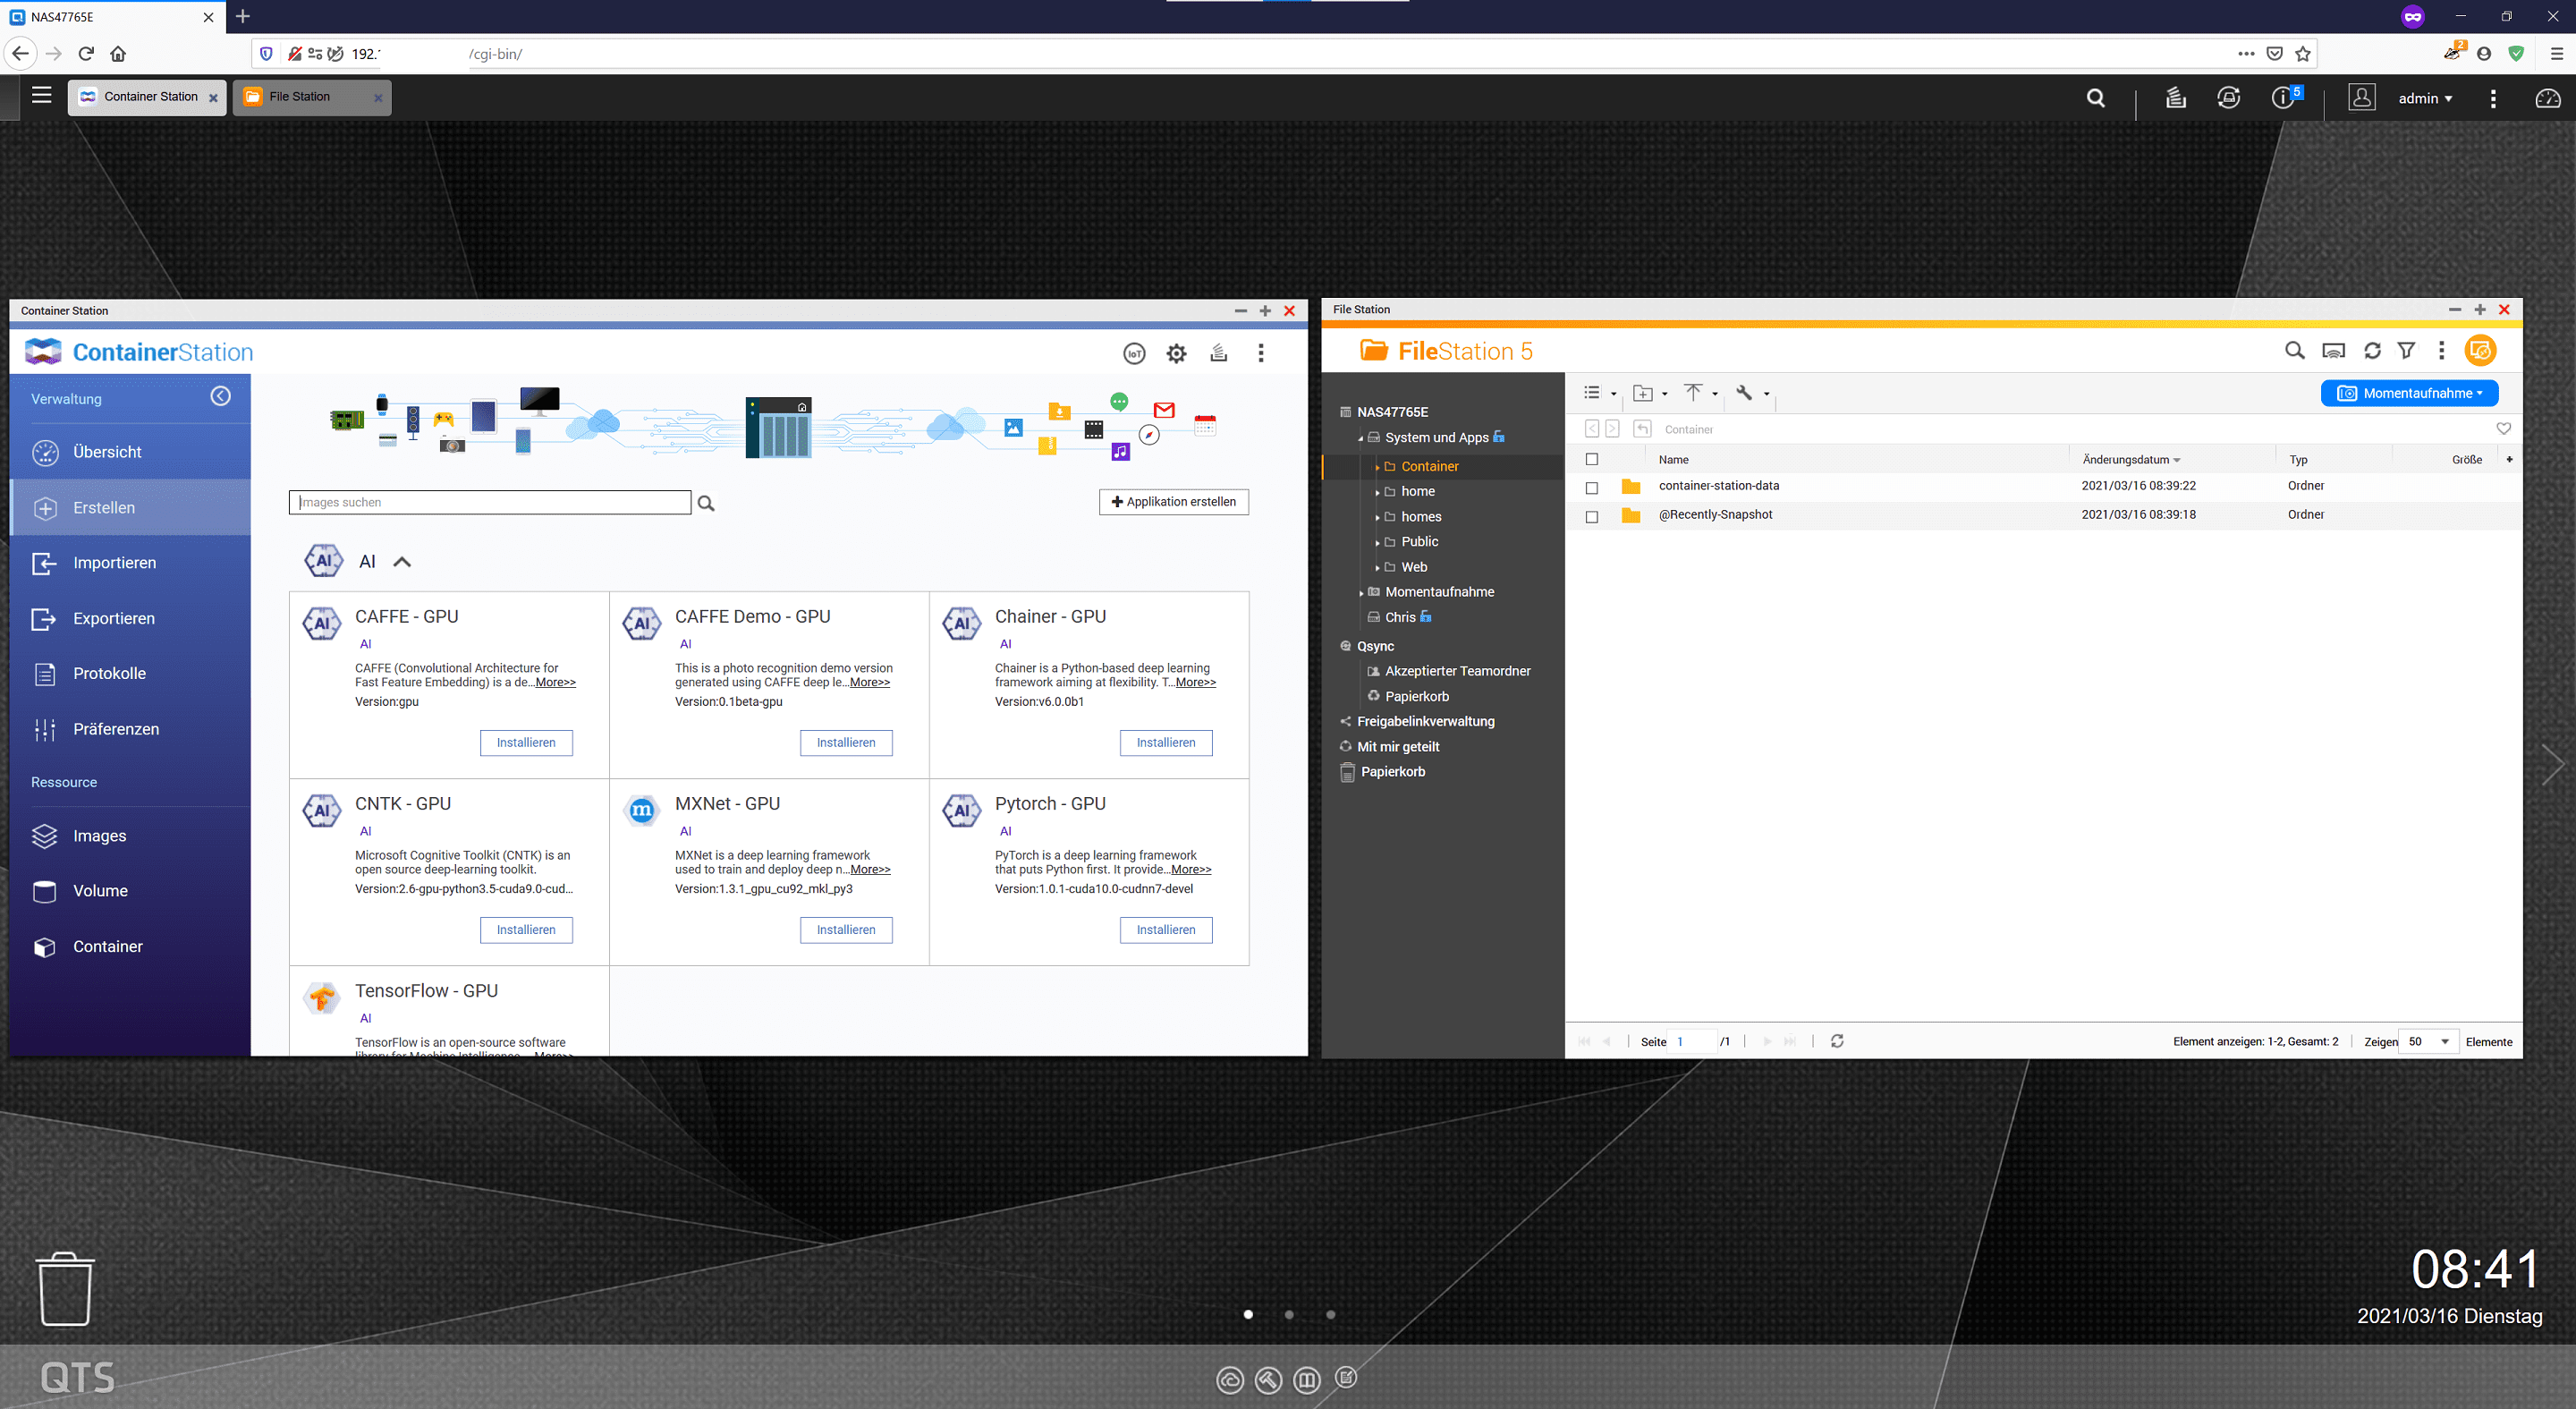The height and width of the screenshot is (1409, 2576).
Task: Open the view mode list dropdown in File Station
Action: [1600, 393]
